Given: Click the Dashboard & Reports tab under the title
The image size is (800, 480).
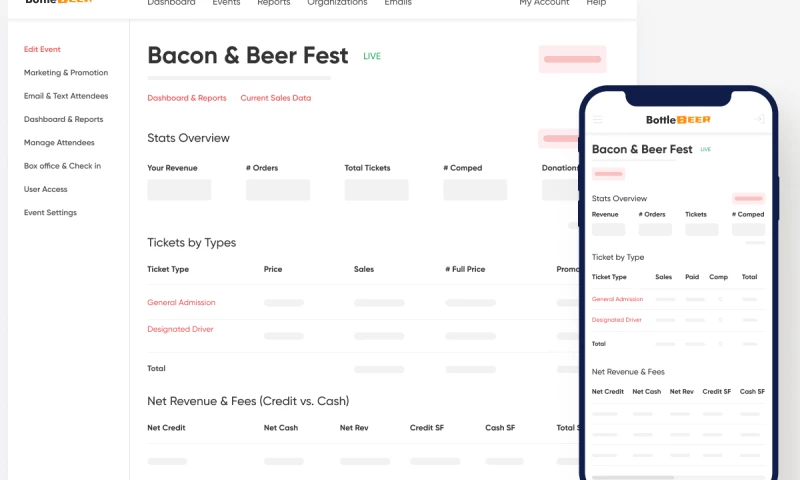Looking at the screenshot, I should (187, 98).
